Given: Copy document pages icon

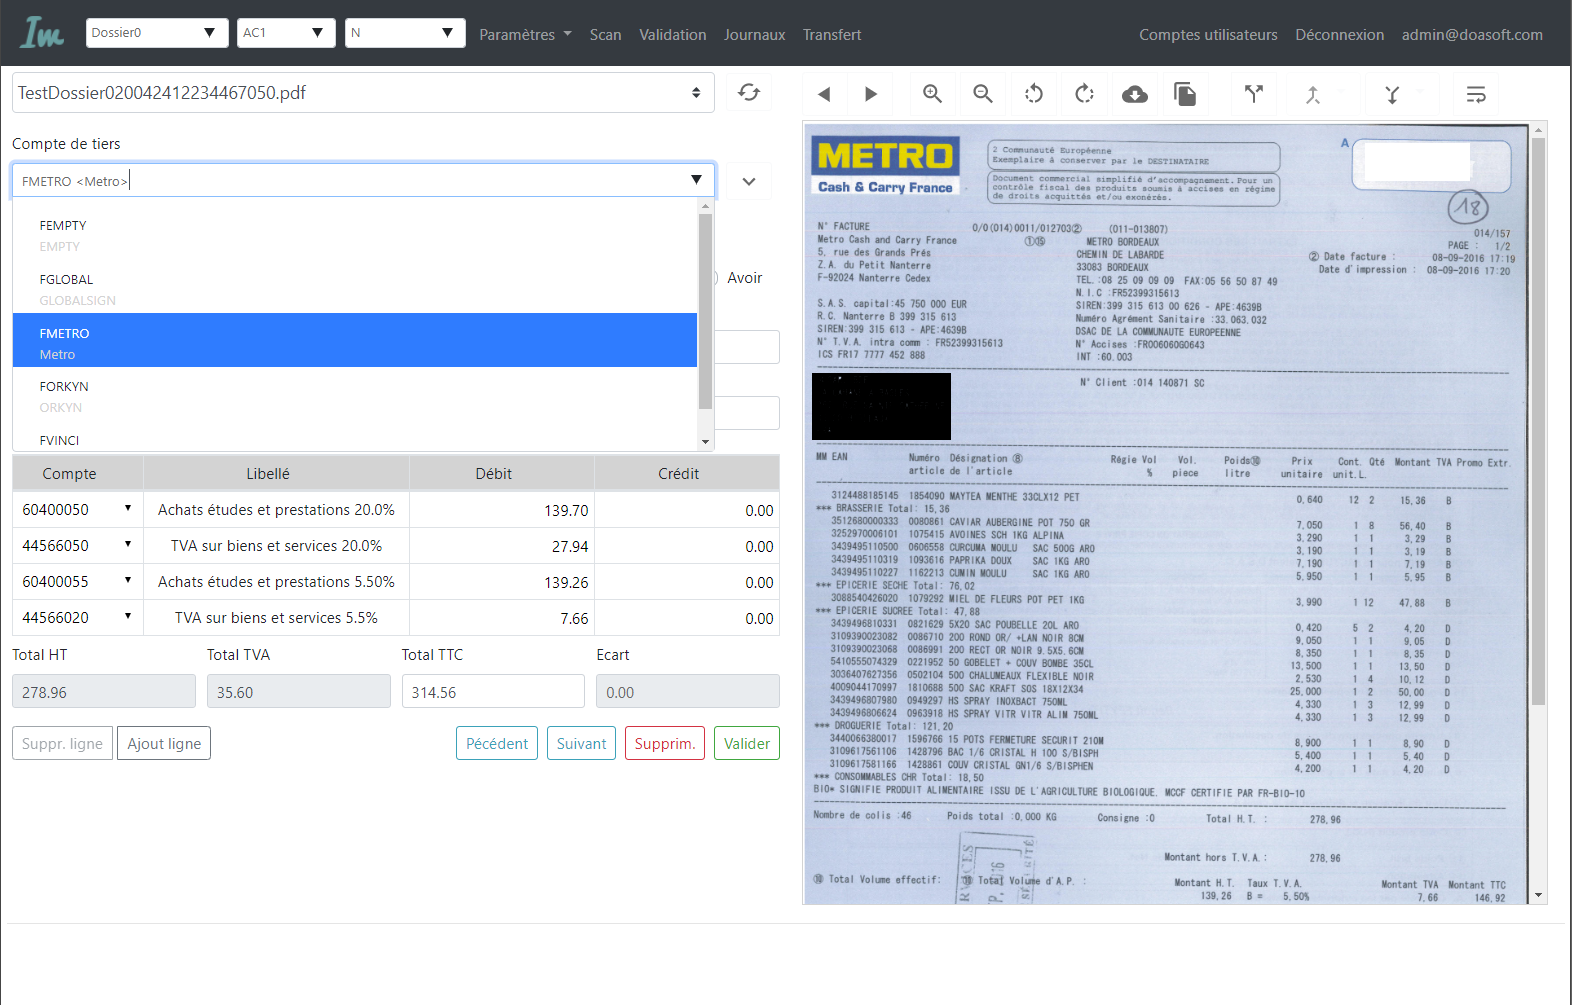Looking at the screenshot, I should (x=1185, y=94).
